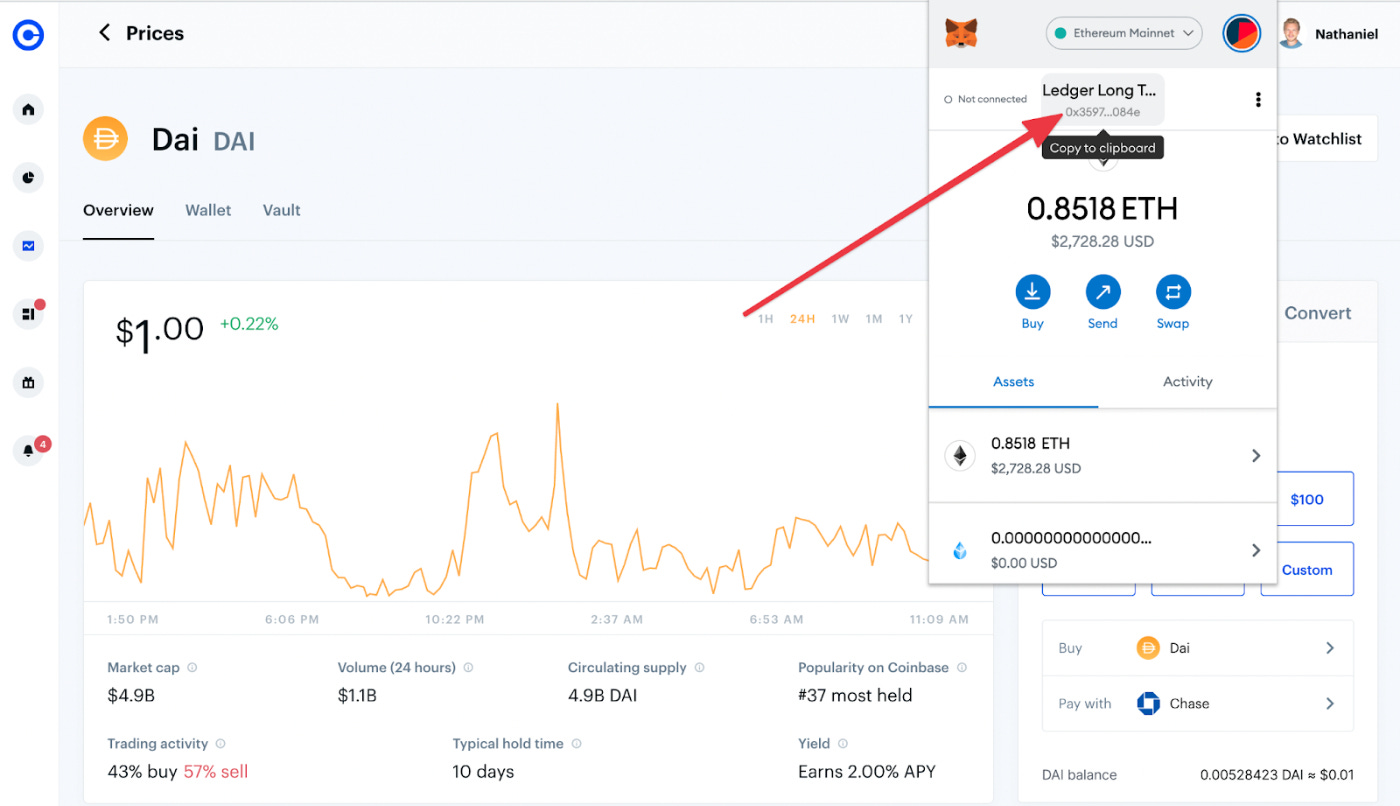Click the info icon next to Market cap
Viewport: 1400px width, 806px height.
tap(192, 667)
